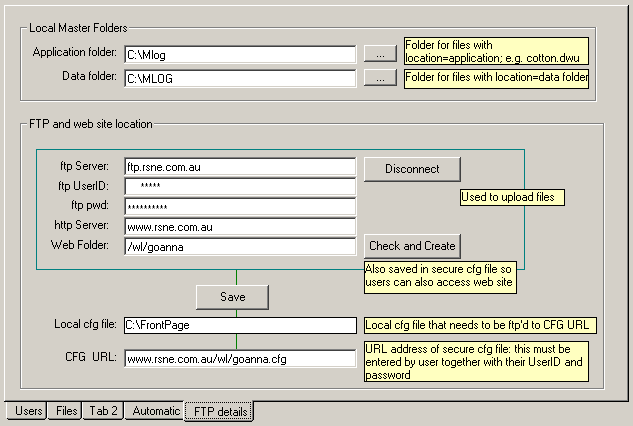Click browse button for Data folder
The height and width of the screenshot is (426, 633).
point(380,77)
